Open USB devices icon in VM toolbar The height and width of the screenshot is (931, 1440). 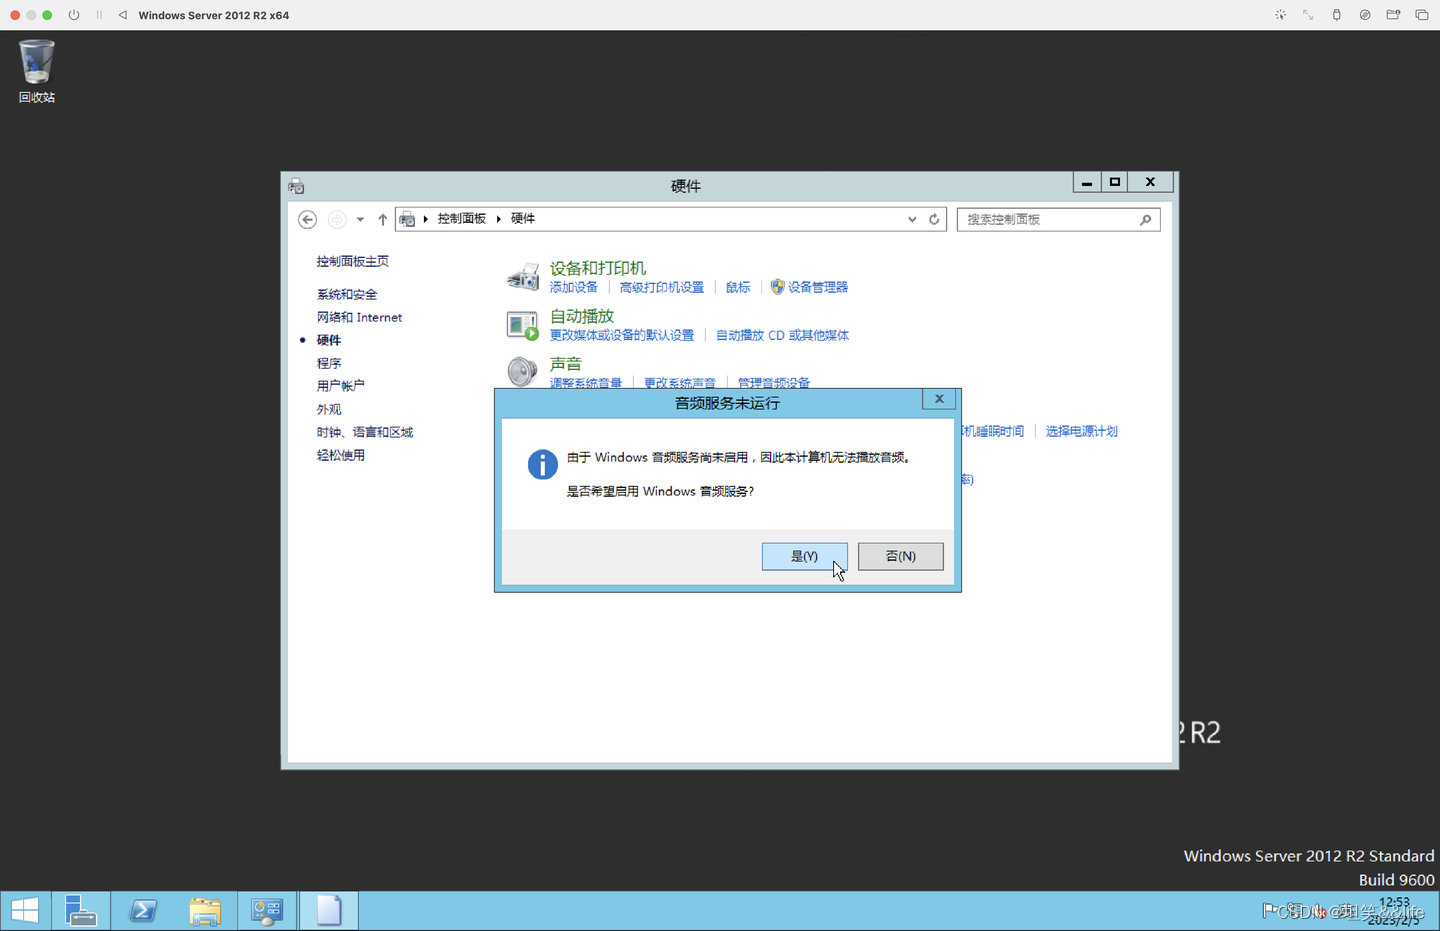(1336, 15)
